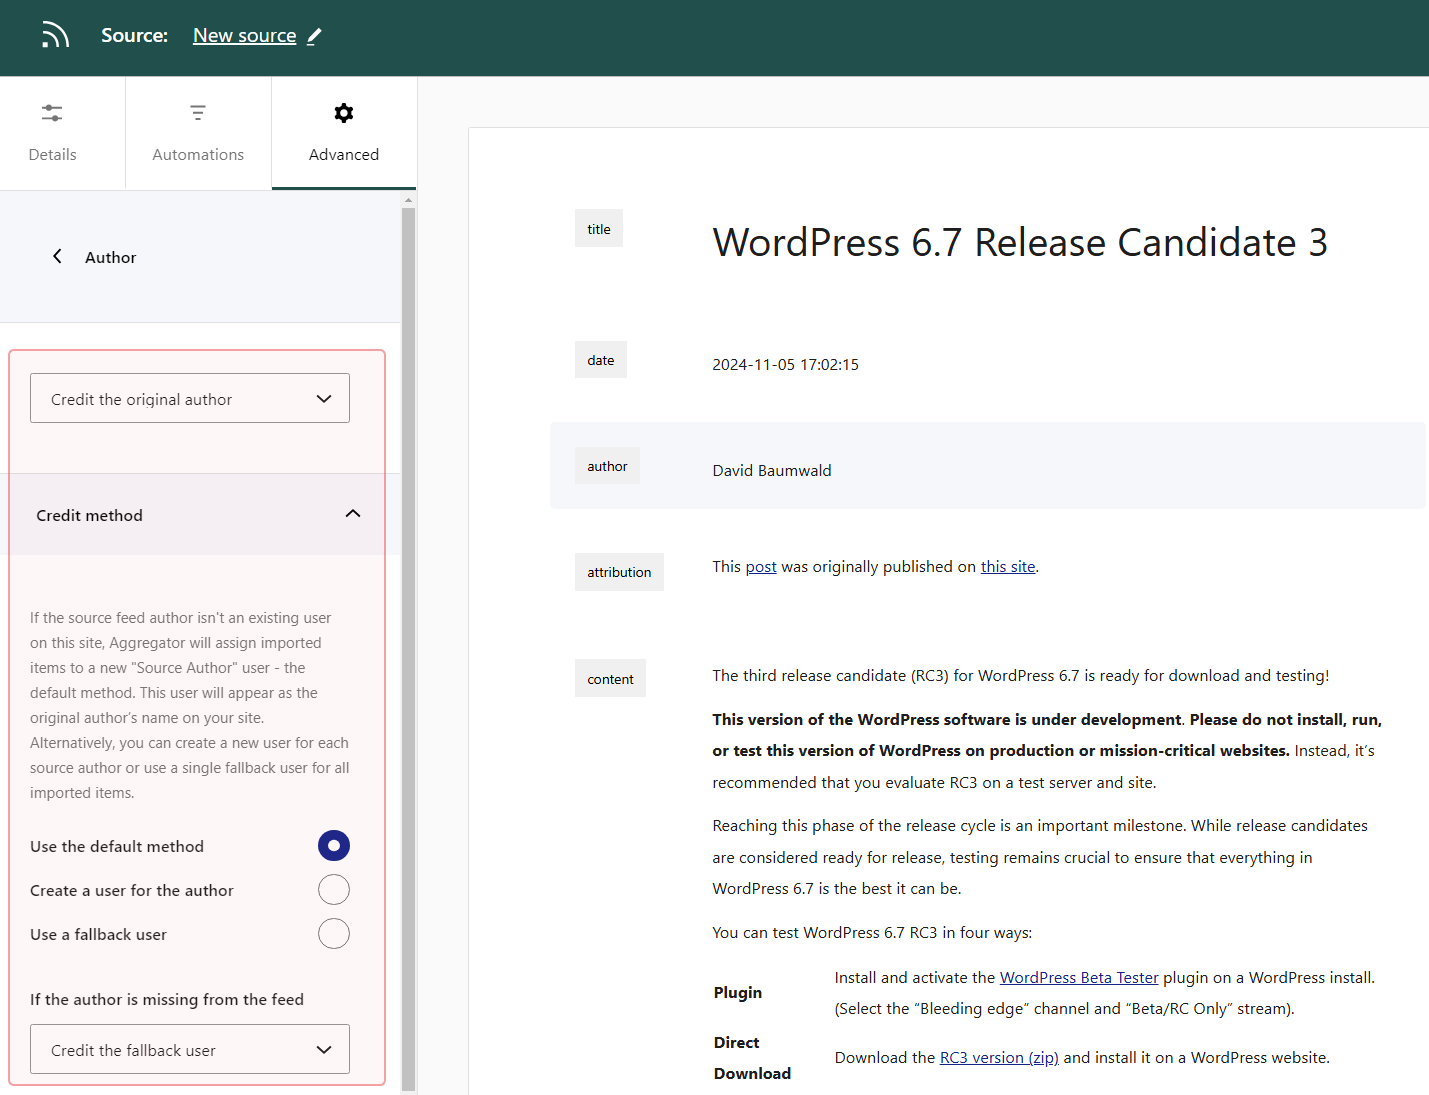Open the WordPress Beta Tester link
Image resolution: width=1429 pixels, height=1095 pixels.
tap(1078, 978)
